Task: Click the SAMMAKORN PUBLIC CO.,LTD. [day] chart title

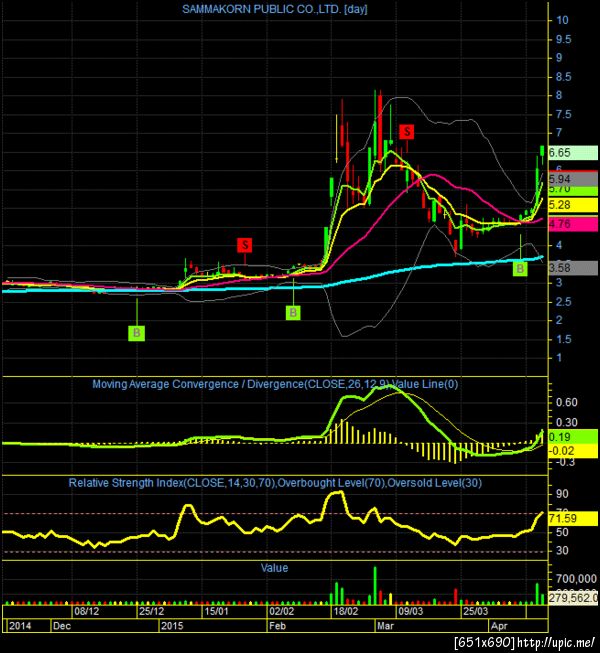Action: point(275,9)
